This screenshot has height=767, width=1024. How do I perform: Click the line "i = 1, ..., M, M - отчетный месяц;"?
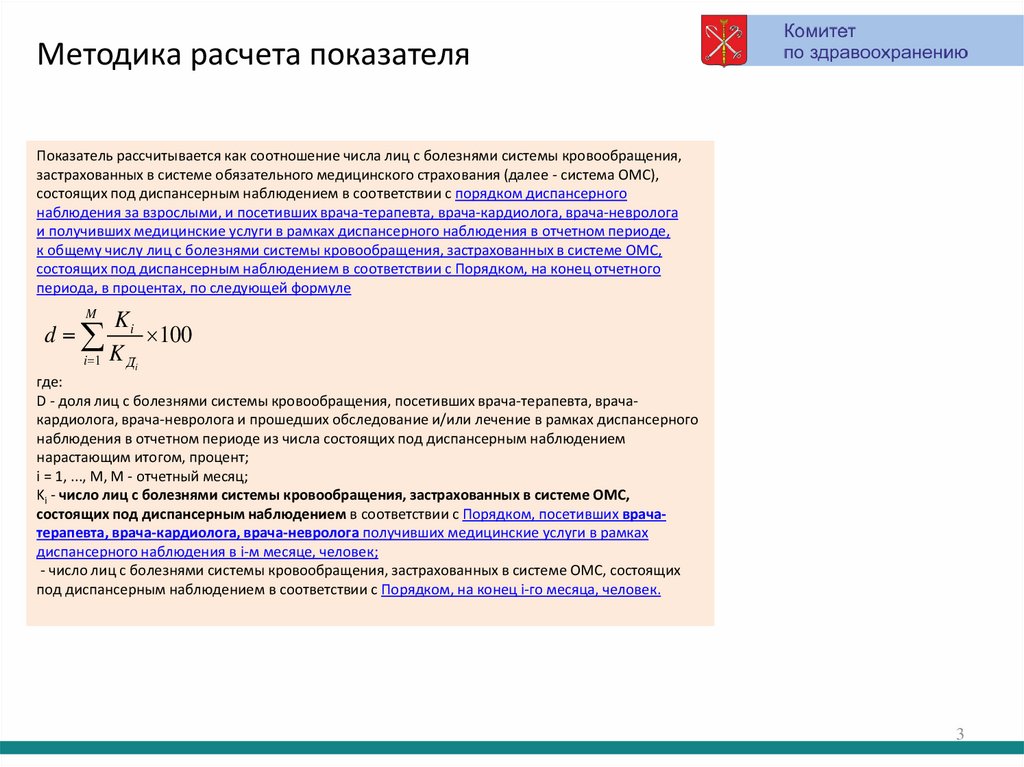[x=142, y=477]
